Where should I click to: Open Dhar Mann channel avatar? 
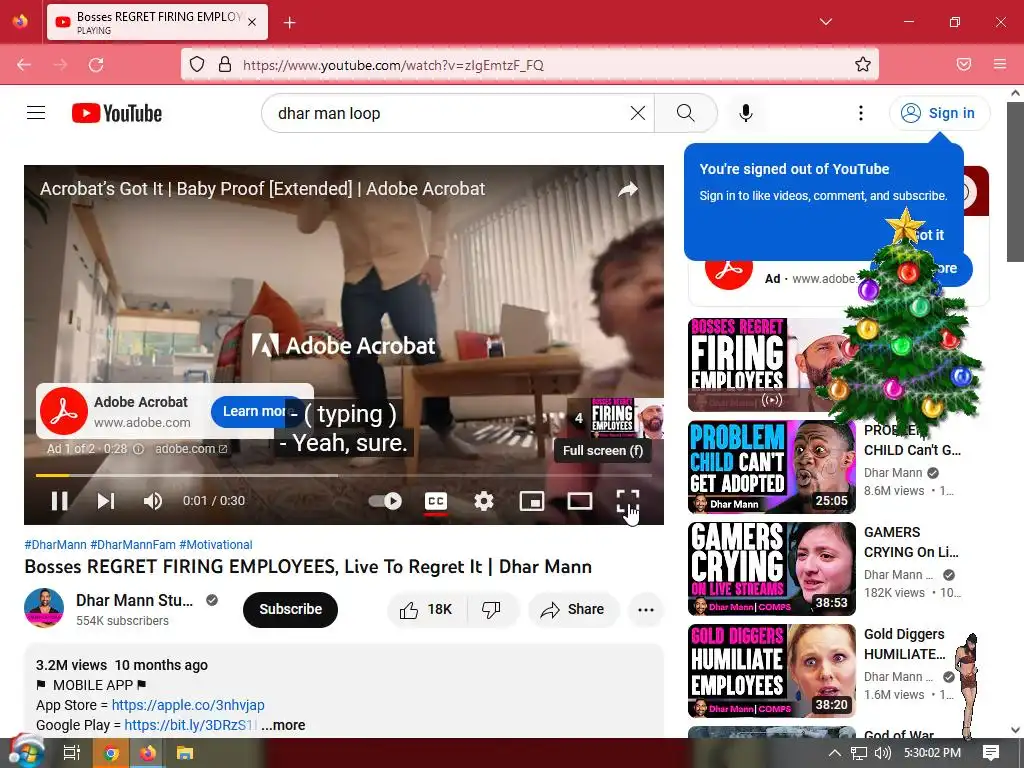(x=44, y=608)
